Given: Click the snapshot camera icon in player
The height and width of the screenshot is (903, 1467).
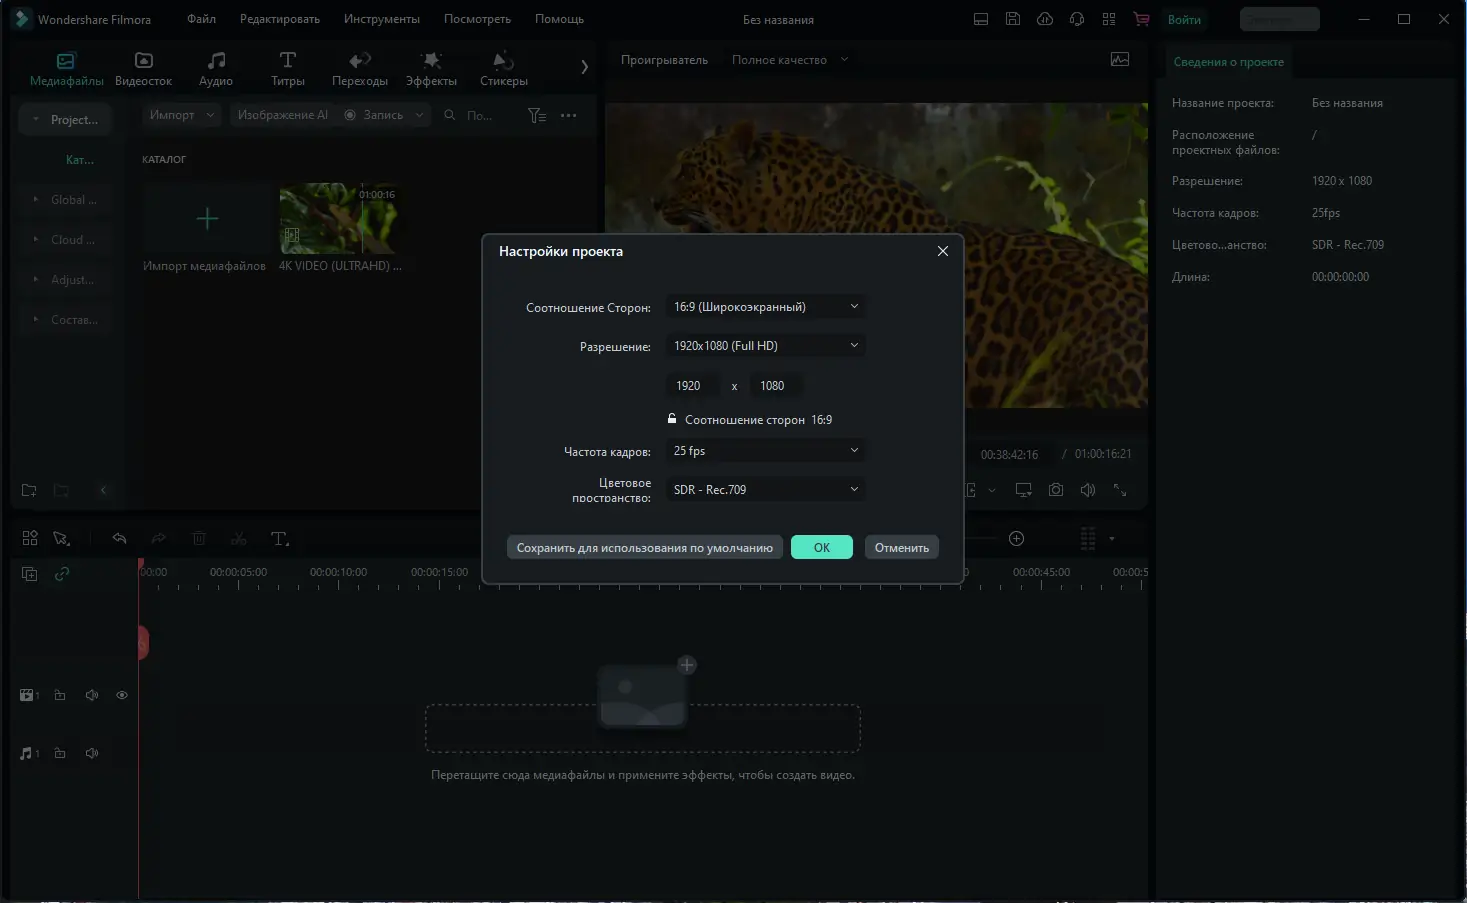Looking at the screenshot, I should 1056,490.
